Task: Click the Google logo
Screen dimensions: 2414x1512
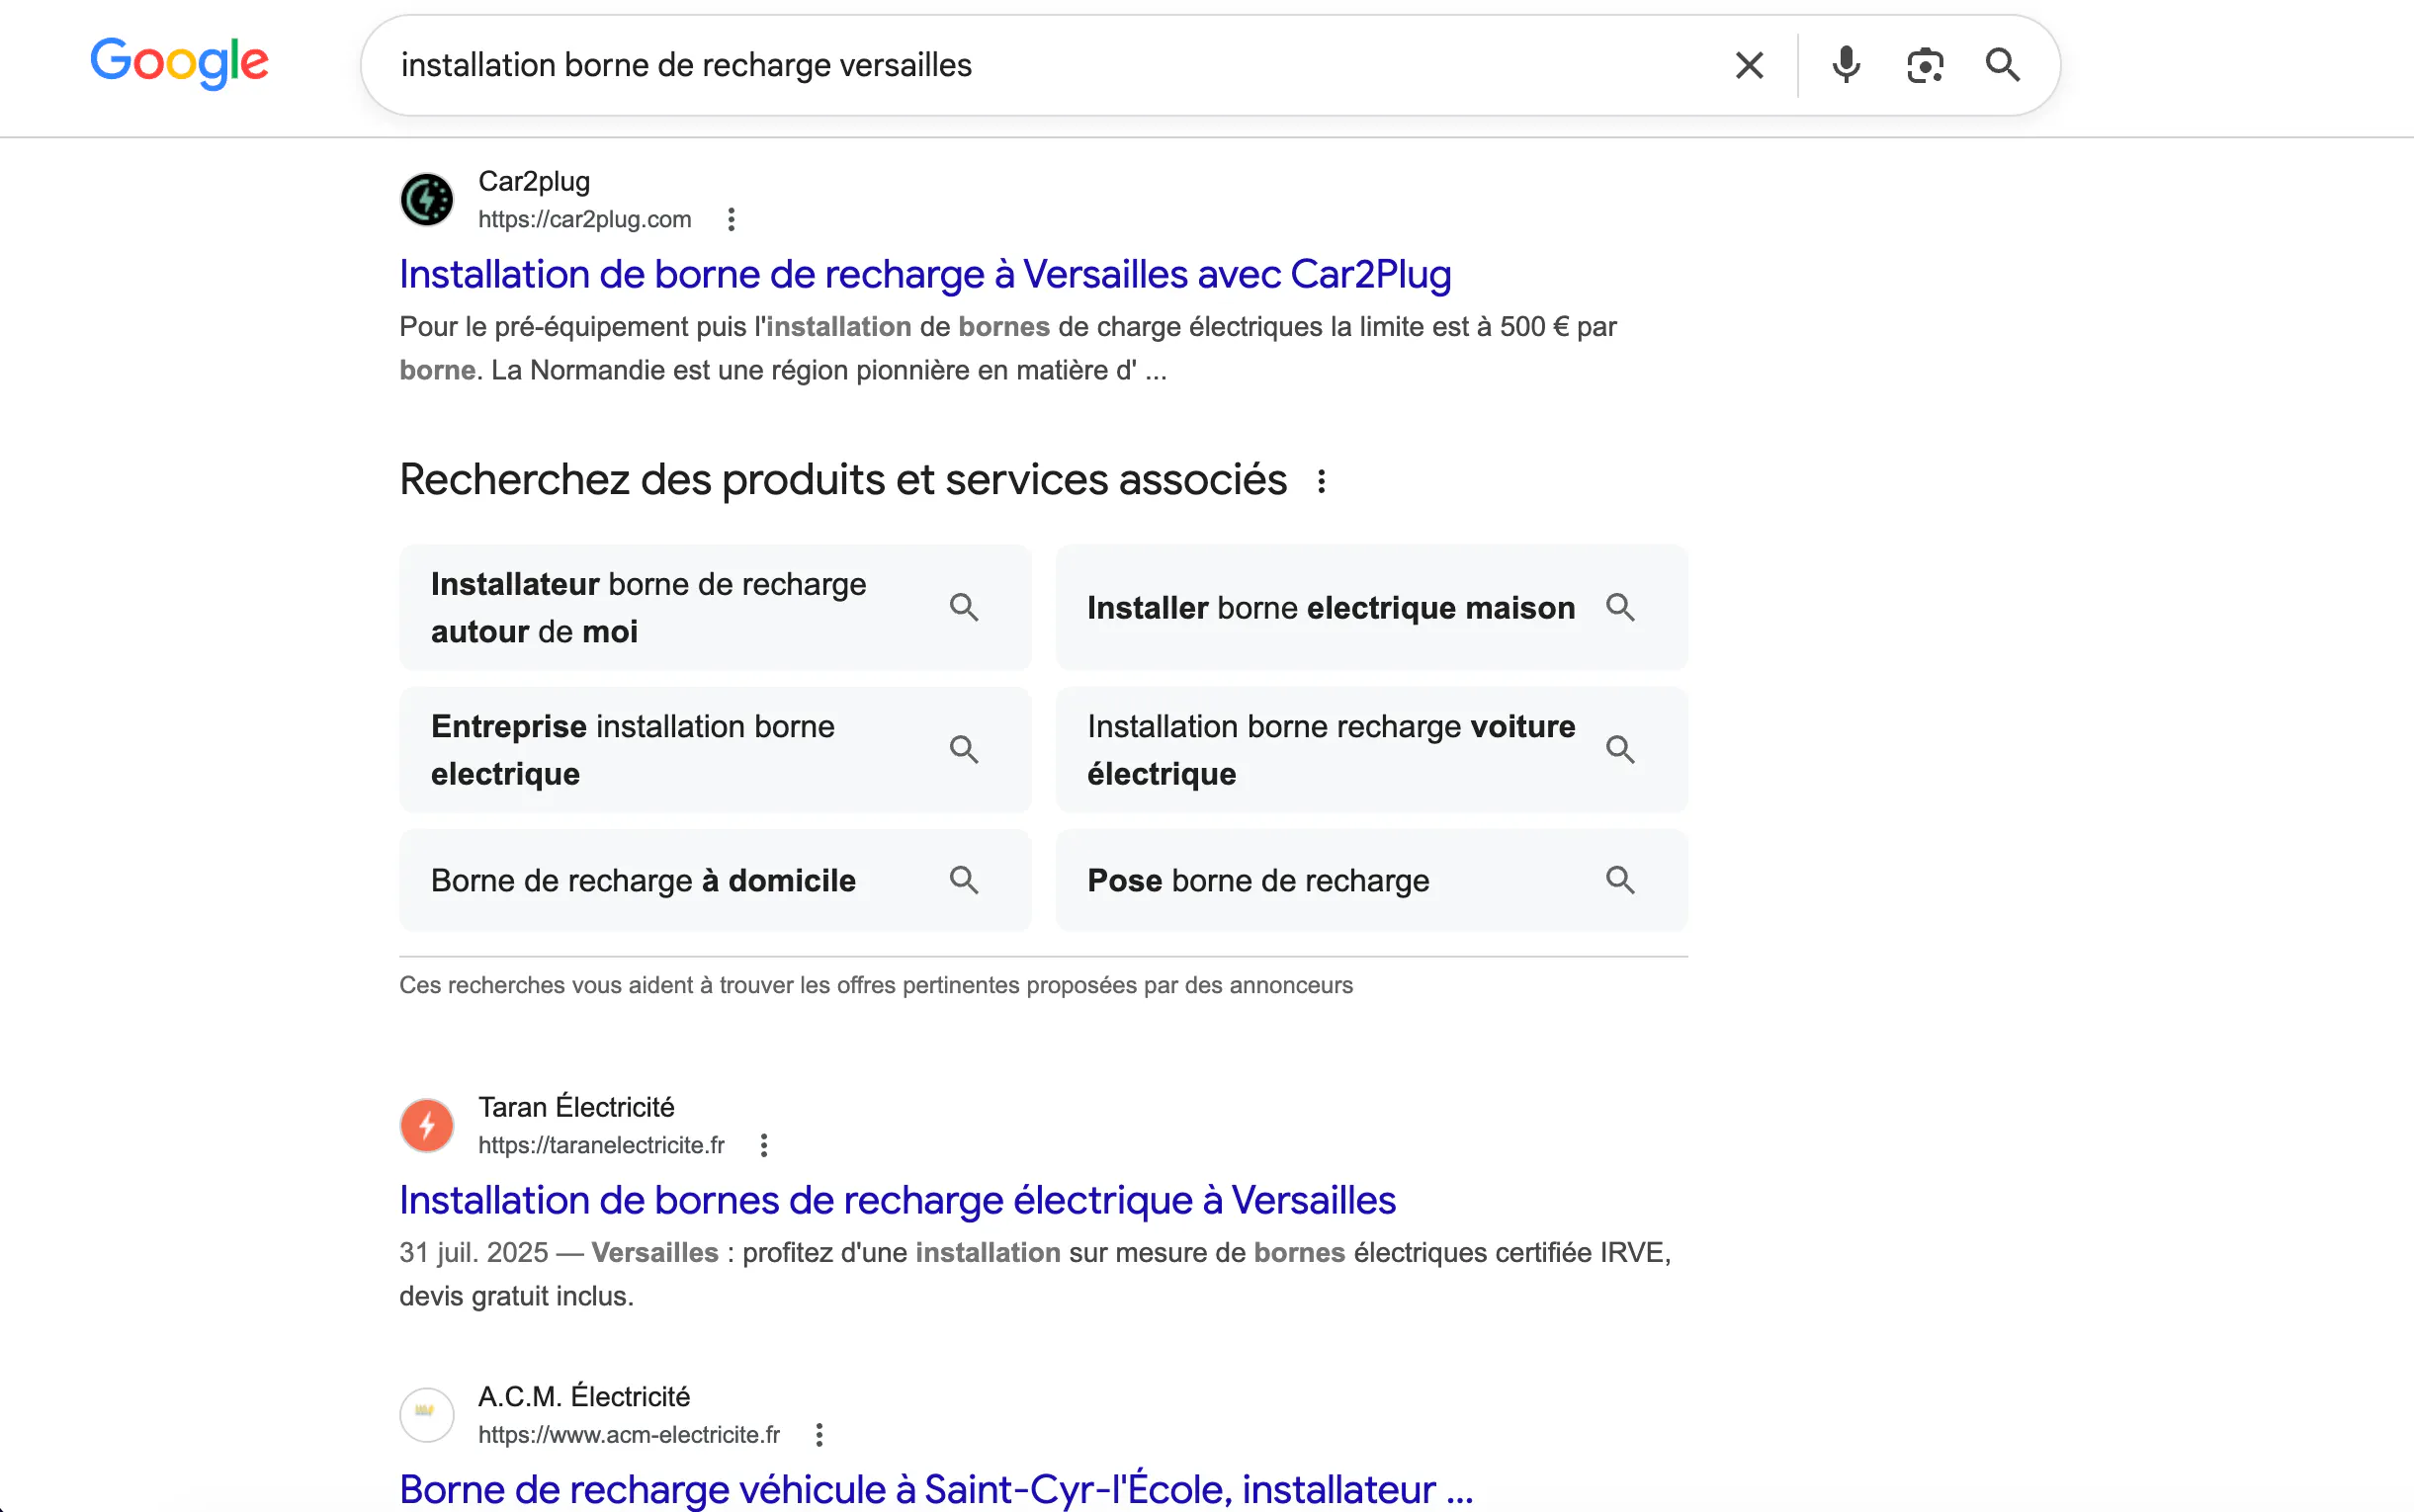Action: click(179, 63)
